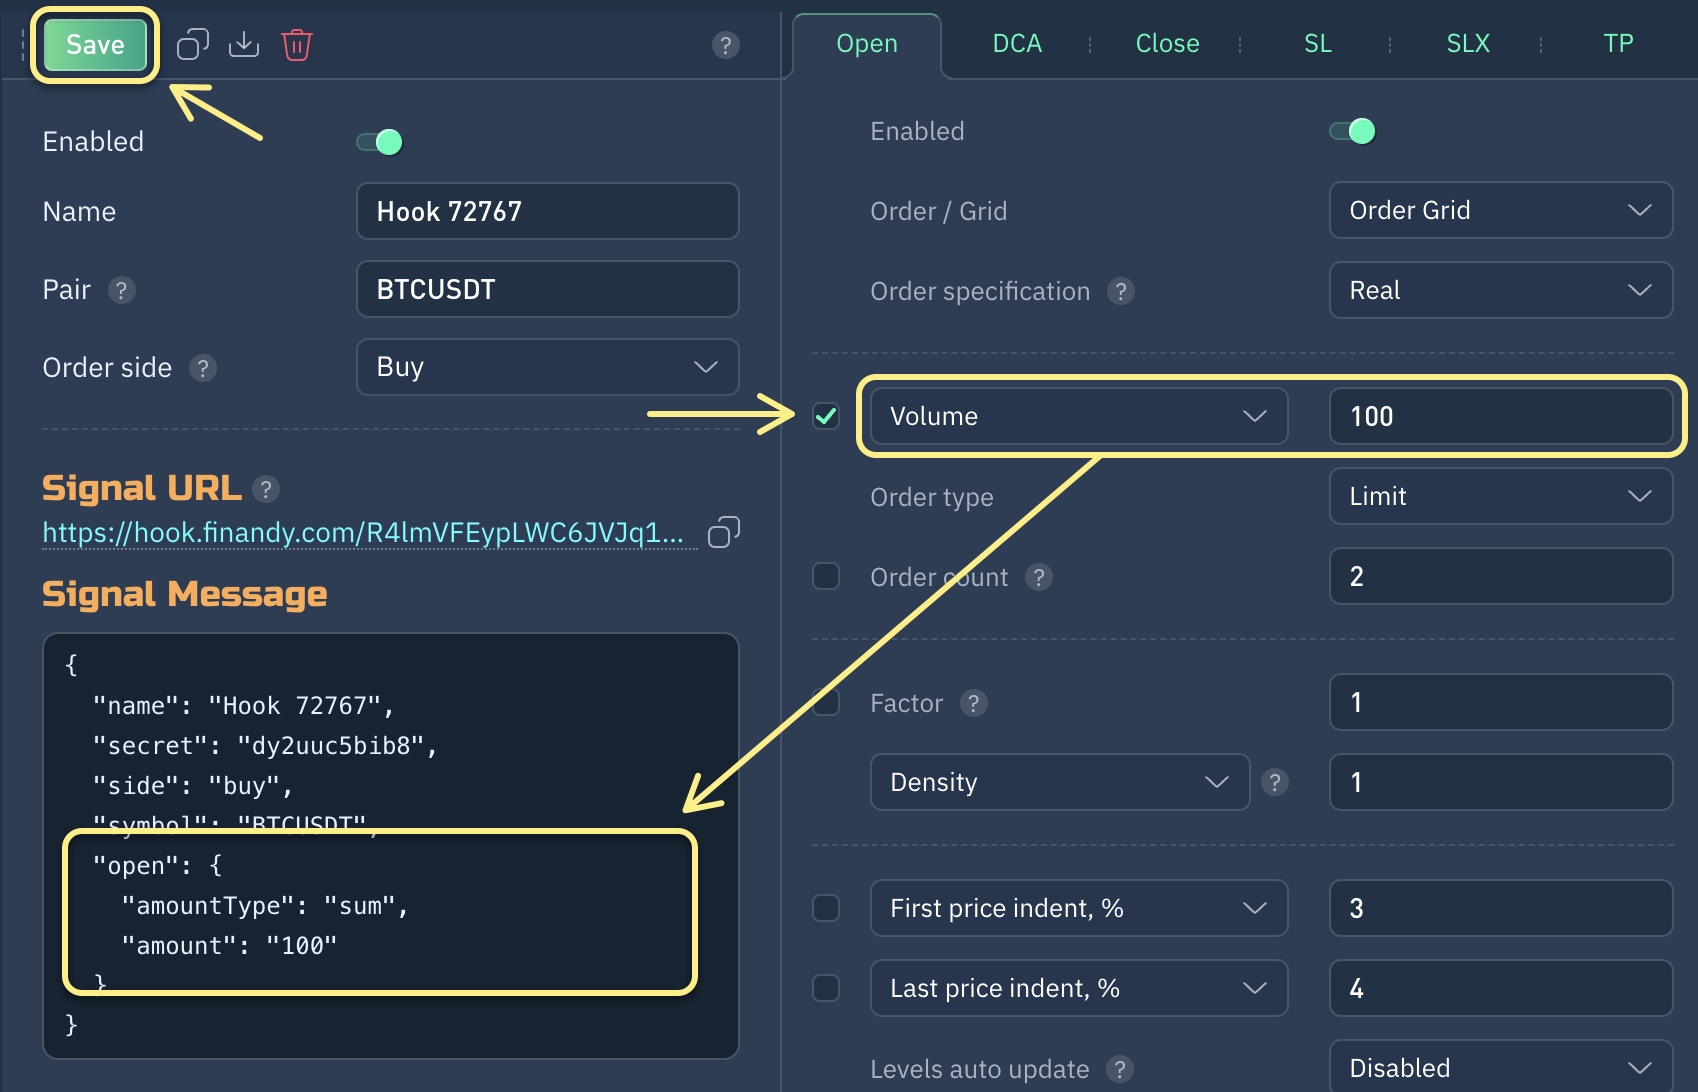Open the Order type Limit dropdown
1698x1092 pixels.
pyautogui.click(x=1500, y=496)
